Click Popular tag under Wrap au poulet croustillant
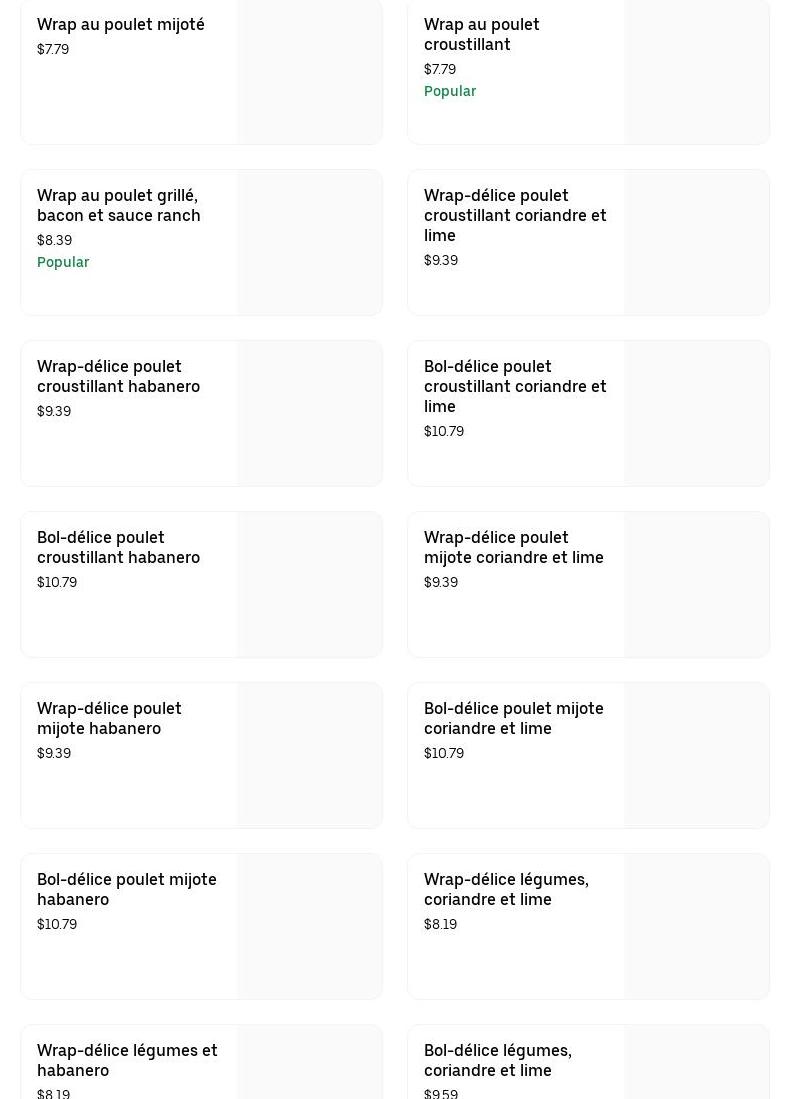The width and height of the screenshot is (804, 1099). point(450,91)
